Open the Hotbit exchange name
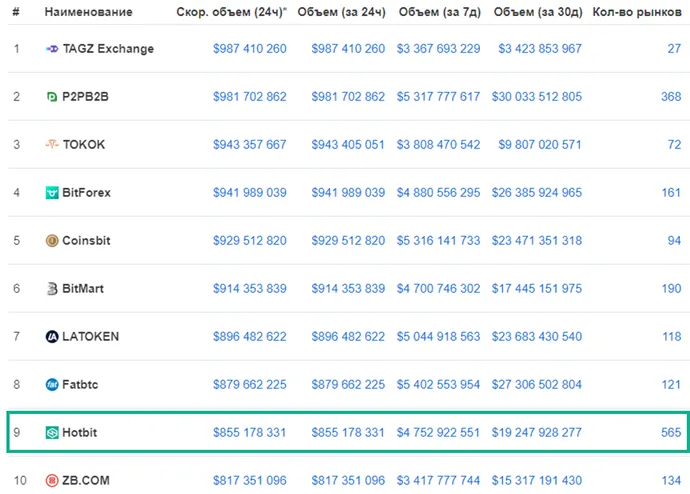 pyautogui.click(x=80, y=432)
